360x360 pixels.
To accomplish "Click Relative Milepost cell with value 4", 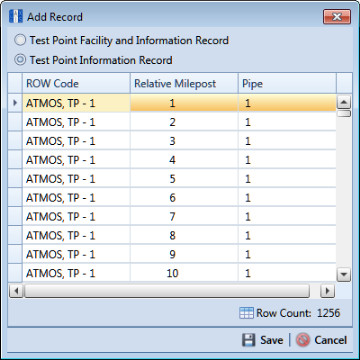I will point(184,160).
